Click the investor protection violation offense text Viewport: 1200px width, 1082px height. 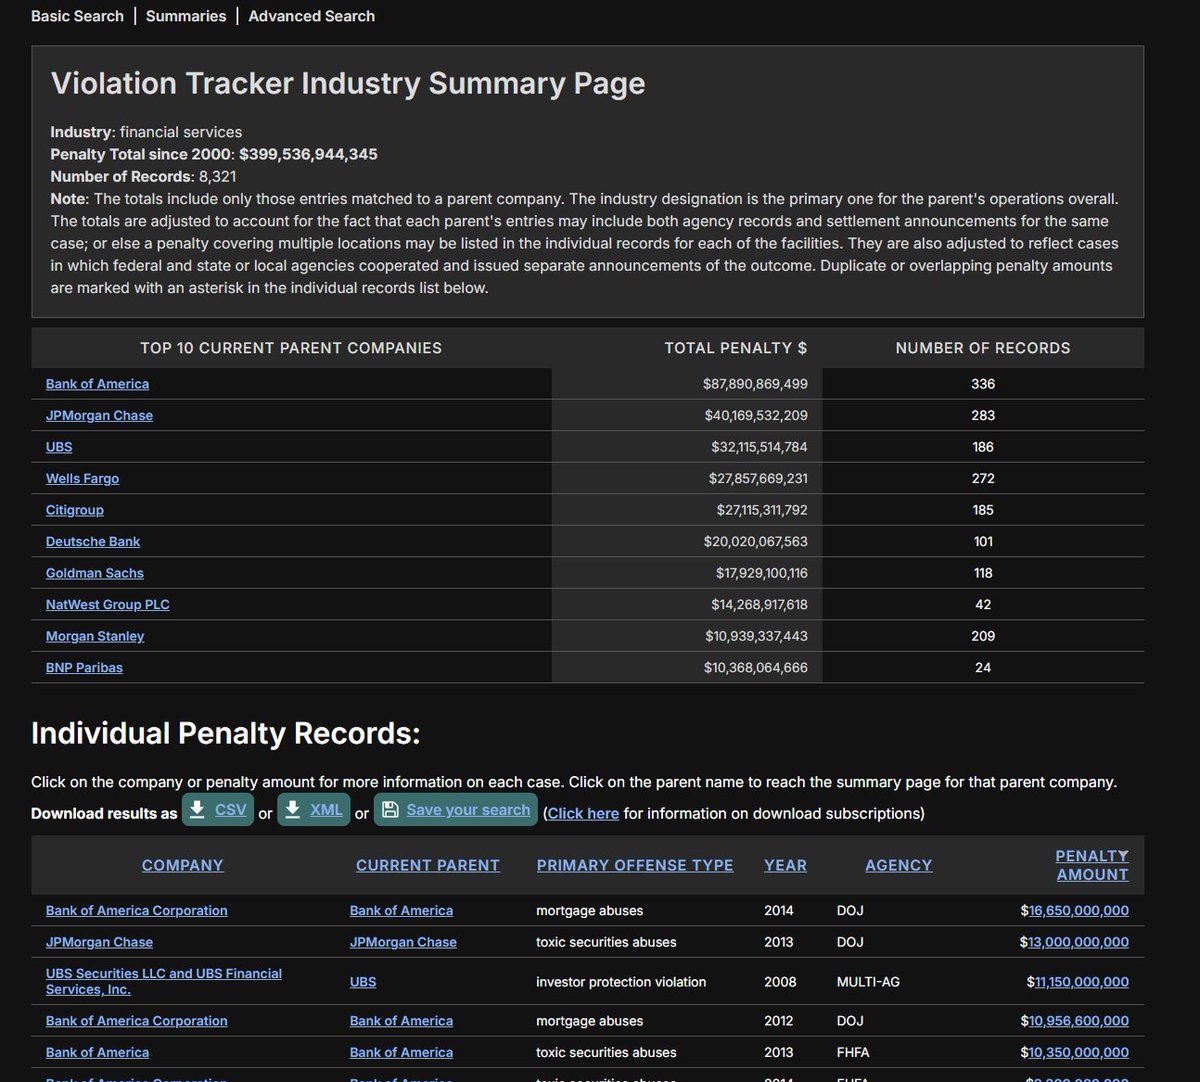[621, 982]
